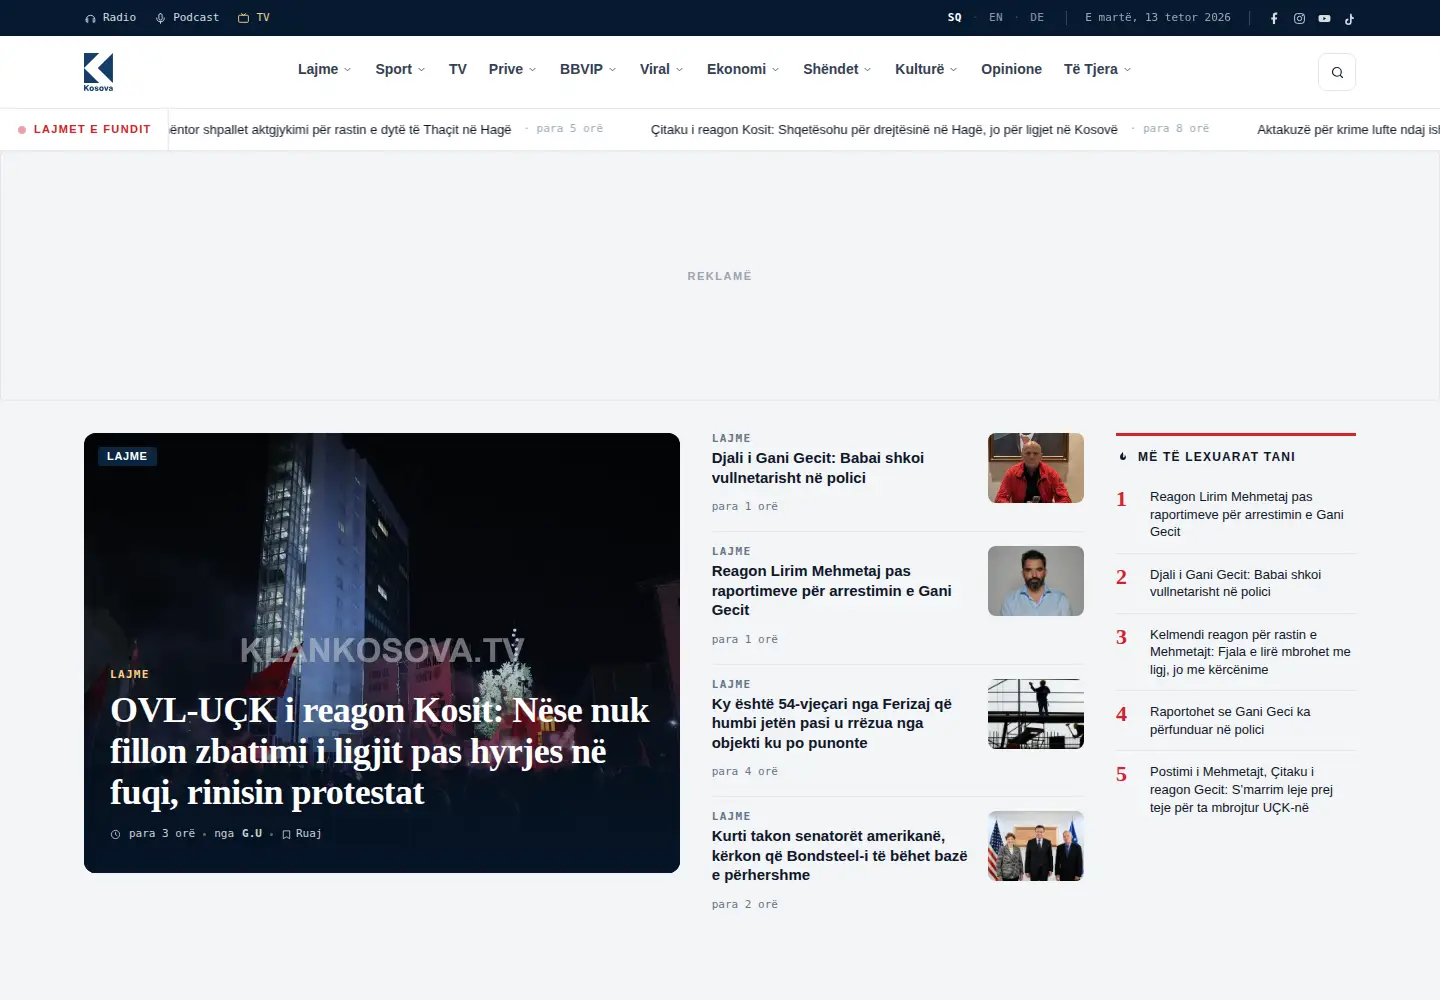Open article about 54-vjeçari nga Ferizaj
Screen dimensions: 1440x1000
point(832,723)
